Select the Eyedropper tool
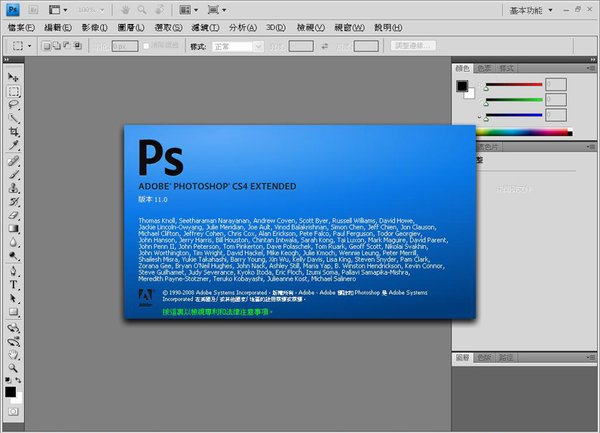 [13, 145]
